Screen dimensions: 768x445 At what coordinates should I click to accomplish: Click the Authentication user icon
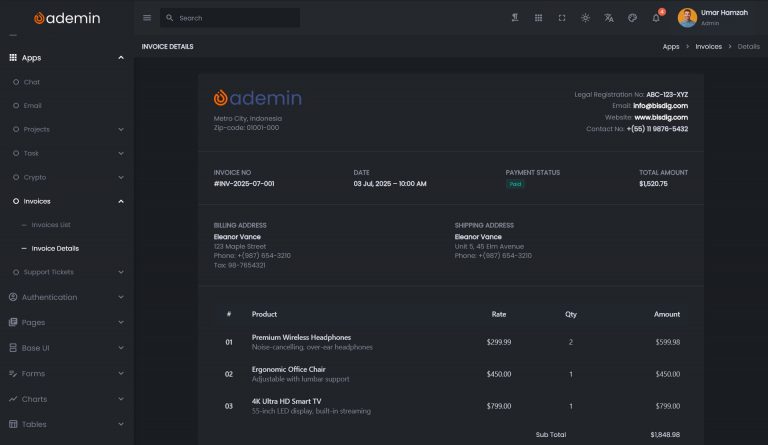click(13, 297)
